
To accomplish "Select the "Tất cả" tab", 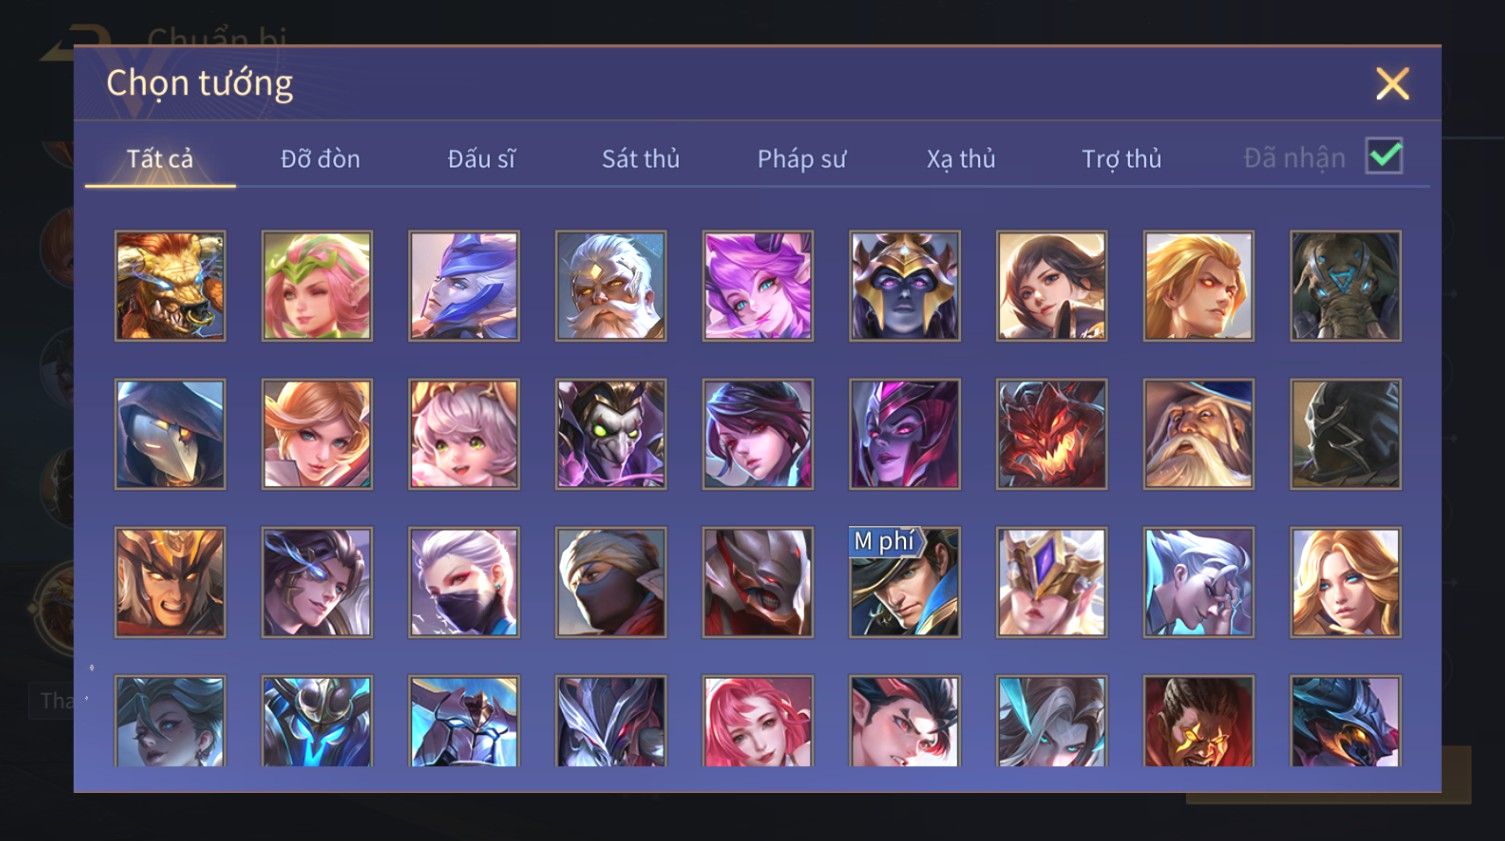I will coord(160,158).
